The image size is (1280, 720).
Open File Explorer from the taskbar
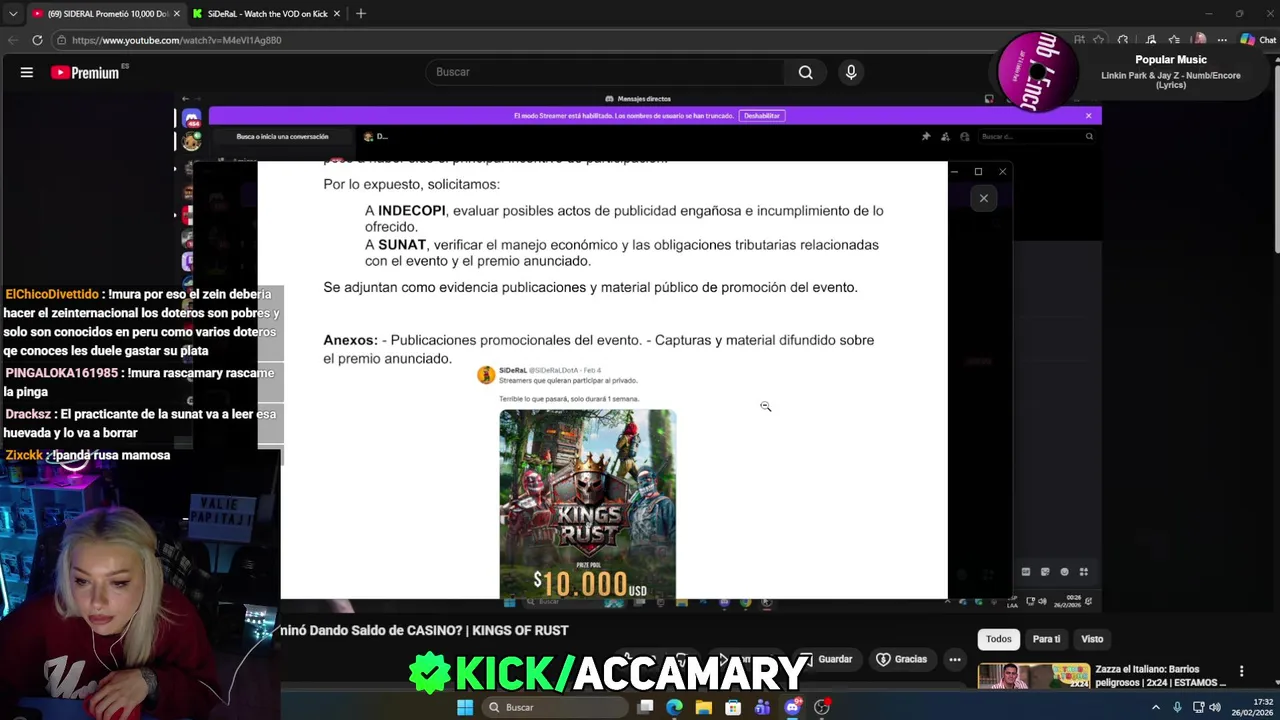[704, 707]
